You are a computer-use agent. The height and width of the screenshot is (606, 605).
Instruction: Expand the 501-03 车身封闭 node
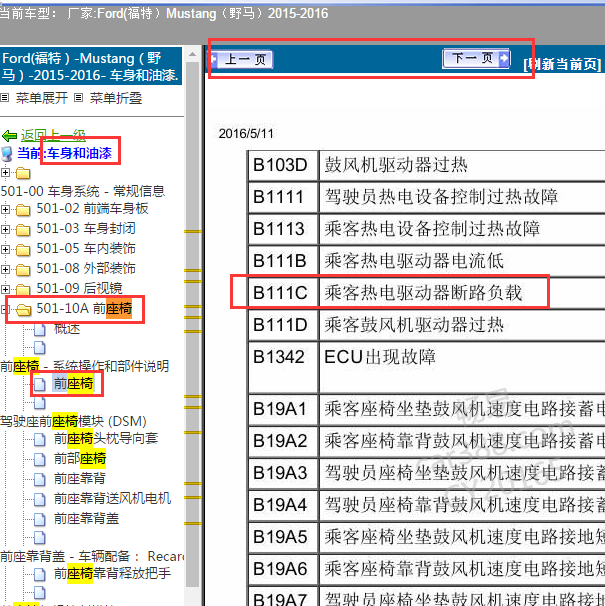pyautogui.click(x=5, y=229)
